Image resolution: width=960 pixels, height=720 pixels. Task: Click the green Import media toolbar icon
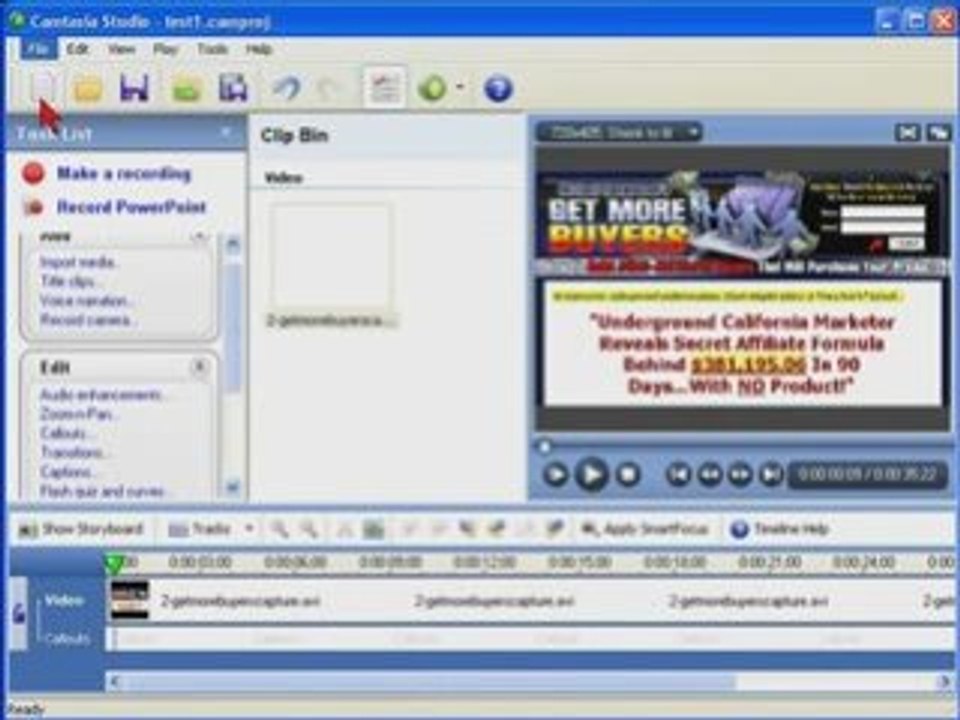187,90
